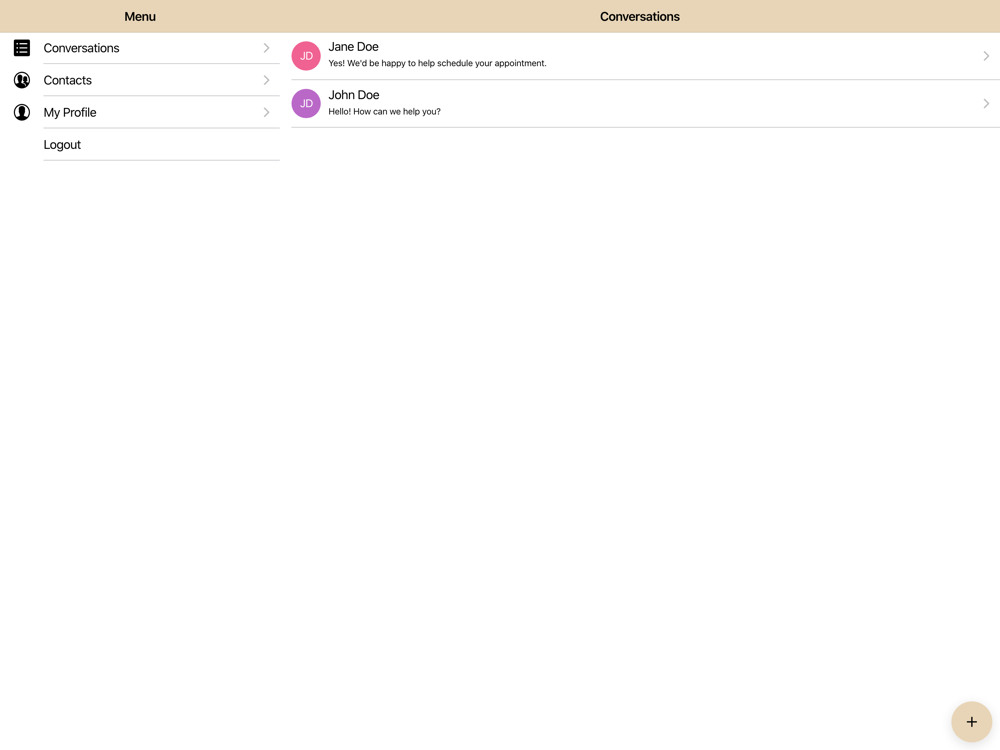Click the Contacts people icon
1000x750 pixels.
22,80
